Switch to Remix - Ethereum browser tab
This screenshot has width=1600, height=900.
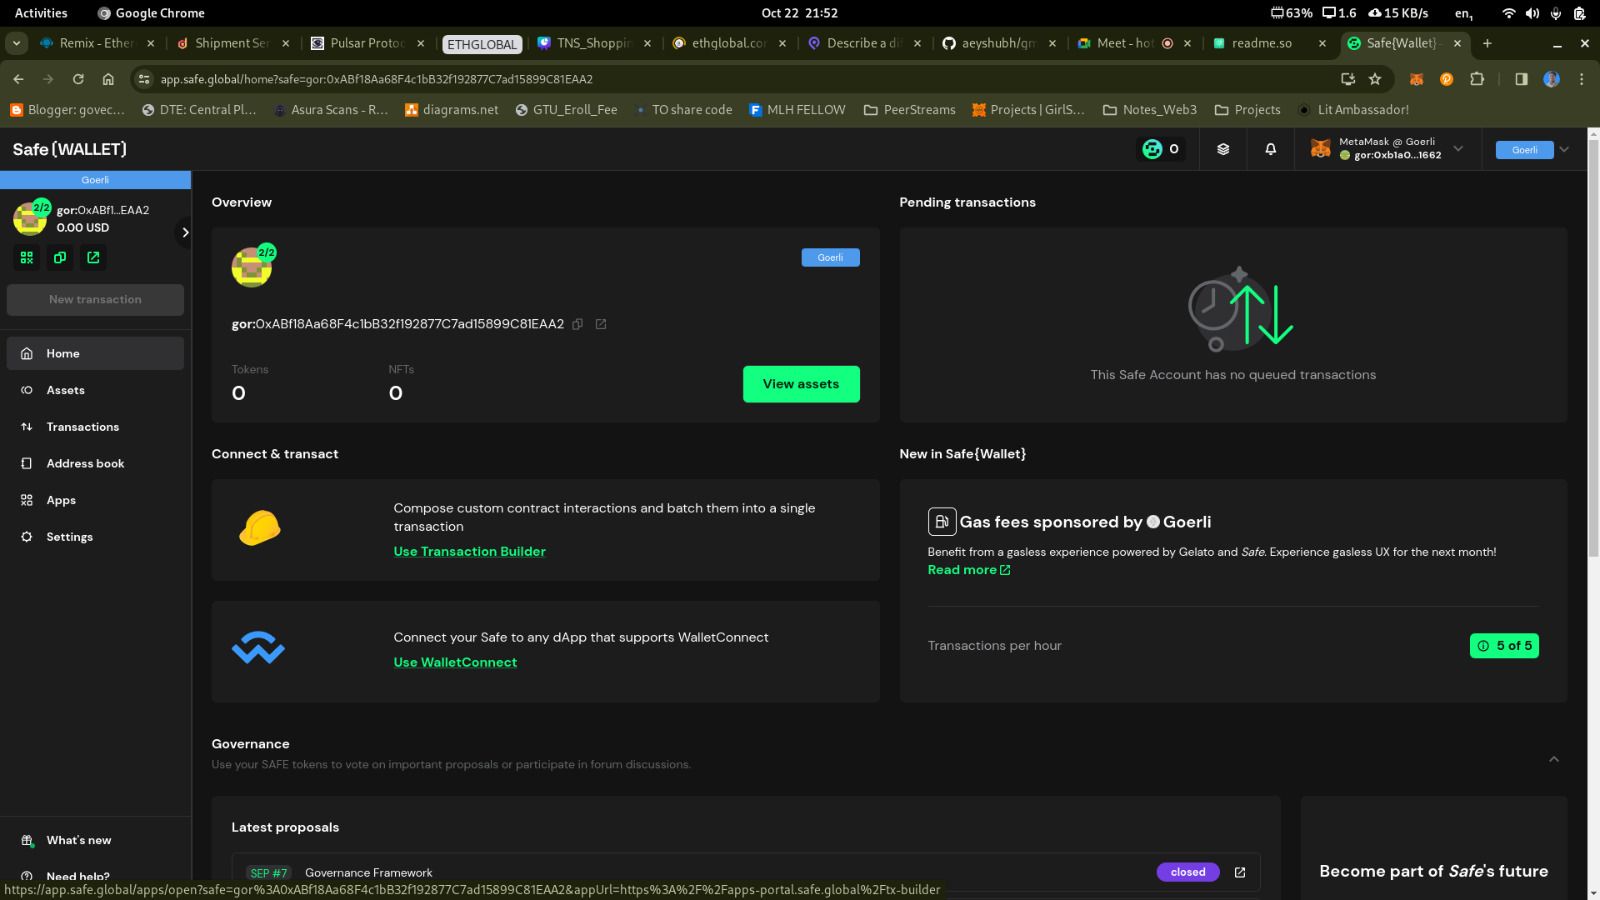click(x=96, y=43)
